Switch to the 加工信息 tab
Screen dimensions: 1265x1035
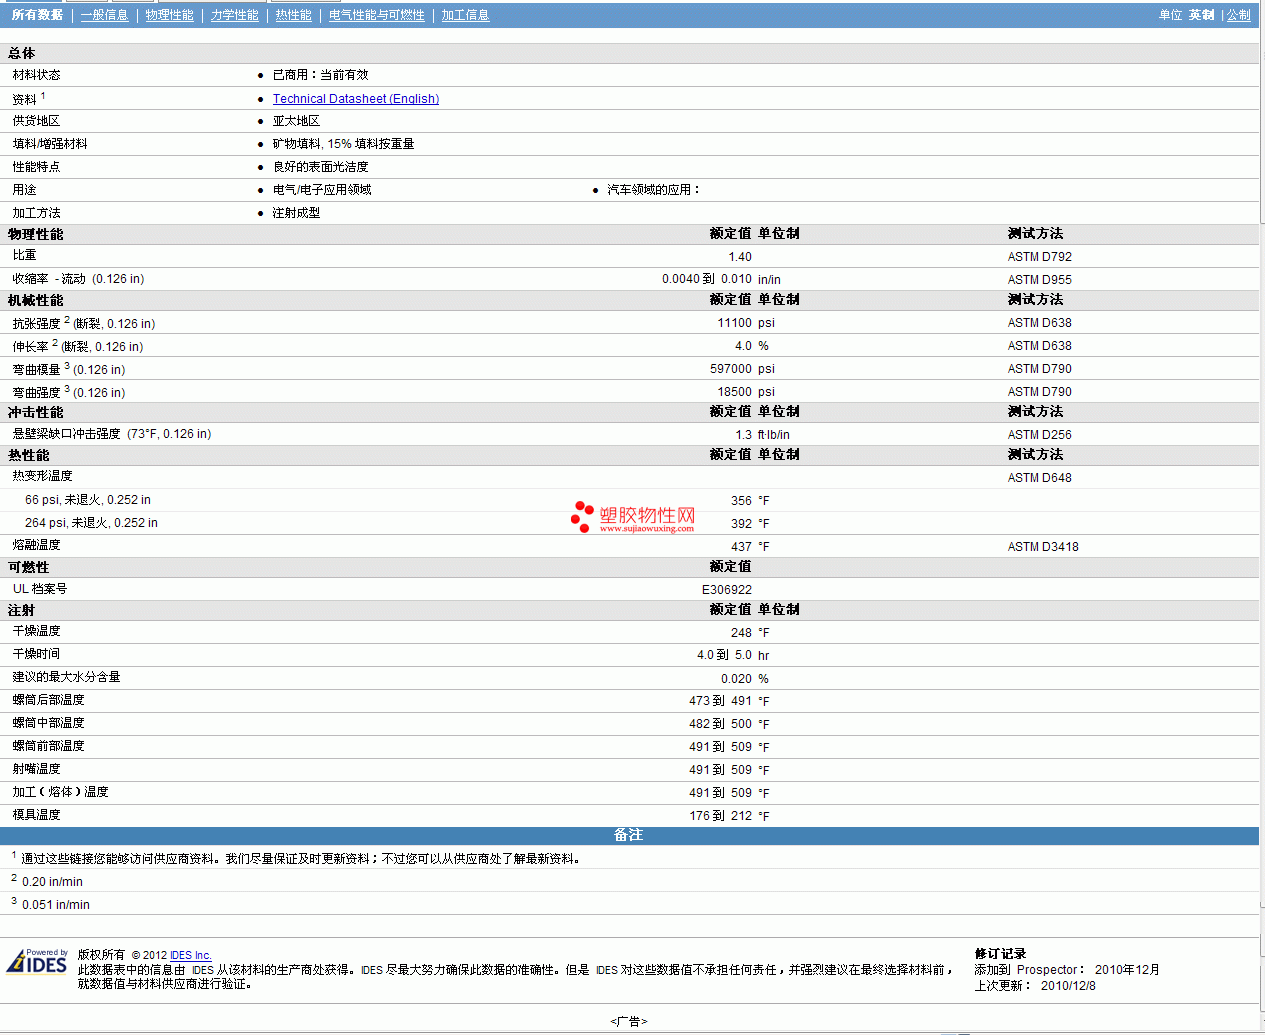pyautogui.click(x=466, y=15)
